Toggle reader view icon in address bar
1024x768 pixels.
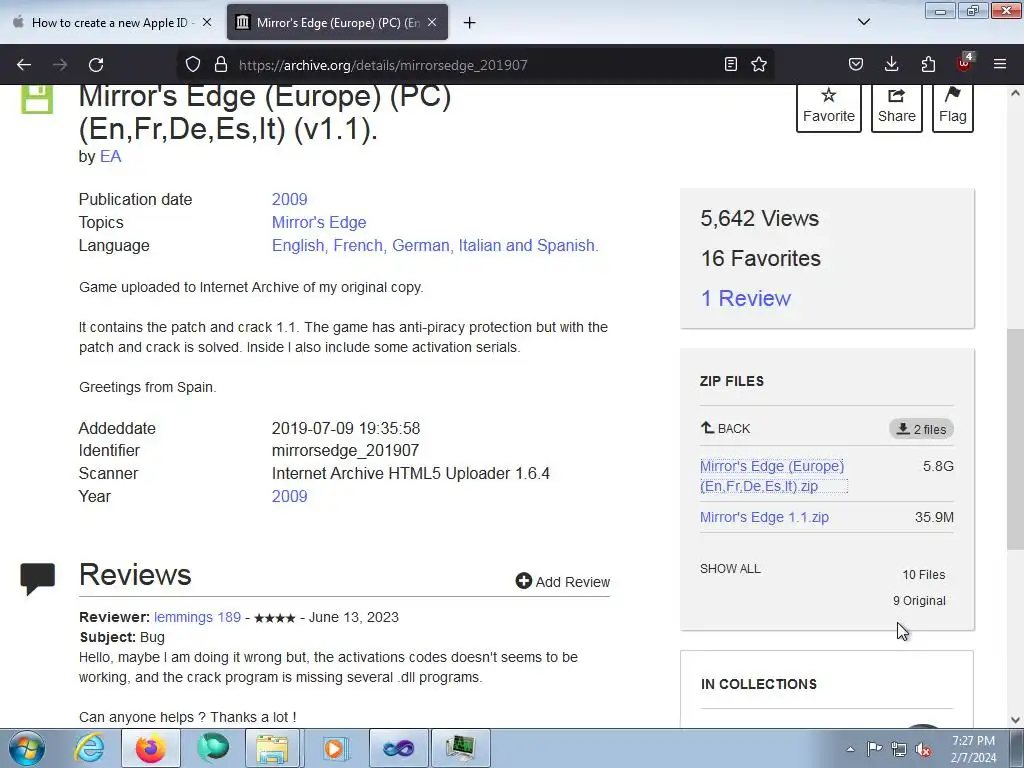[x=731, y=64]
